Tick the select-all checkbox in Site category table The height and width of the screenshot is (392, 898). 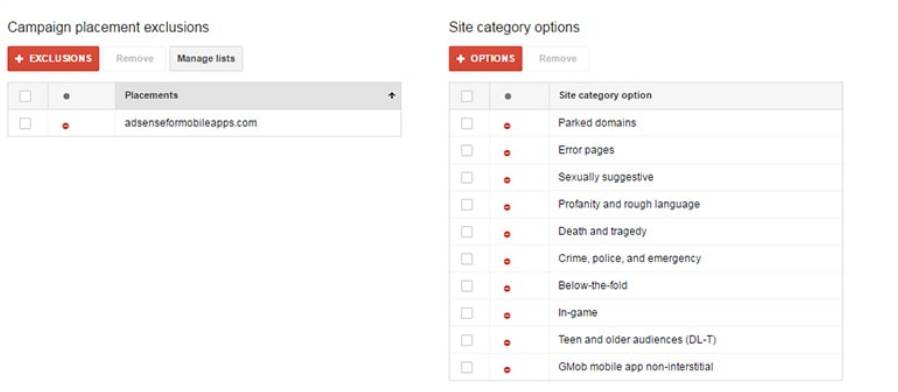tap(467, 96)
